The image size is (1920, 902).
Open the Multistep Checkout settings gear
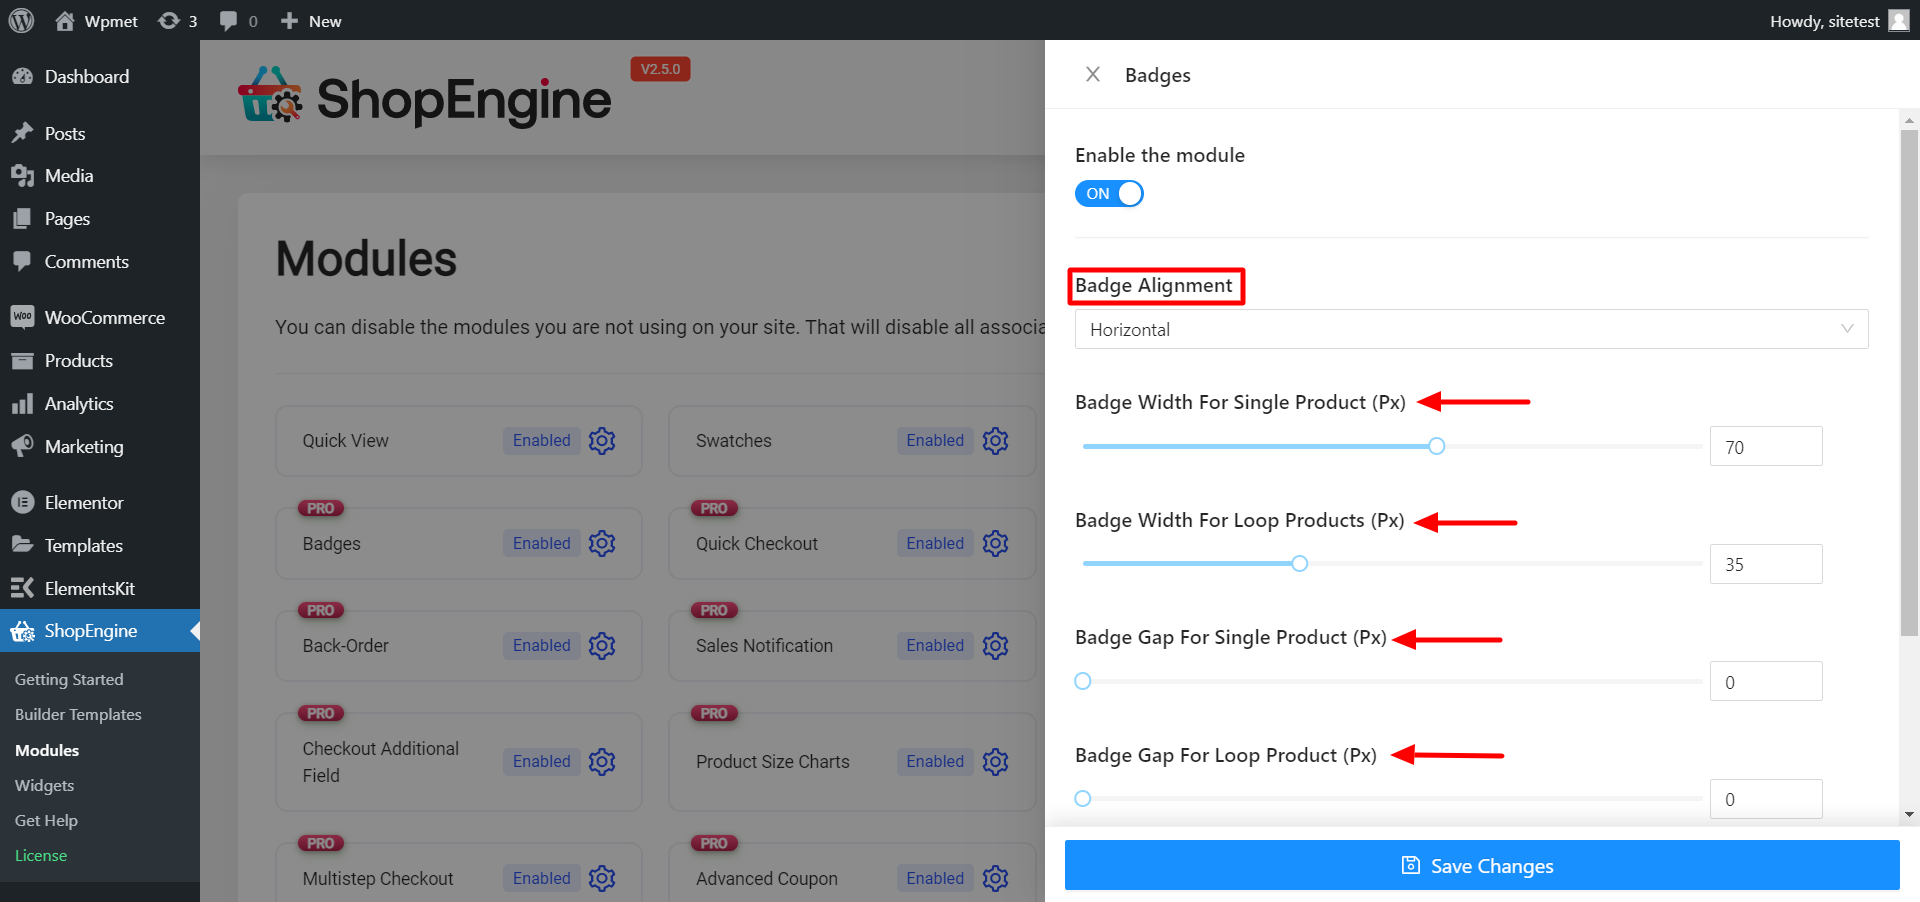pos(601,878)
